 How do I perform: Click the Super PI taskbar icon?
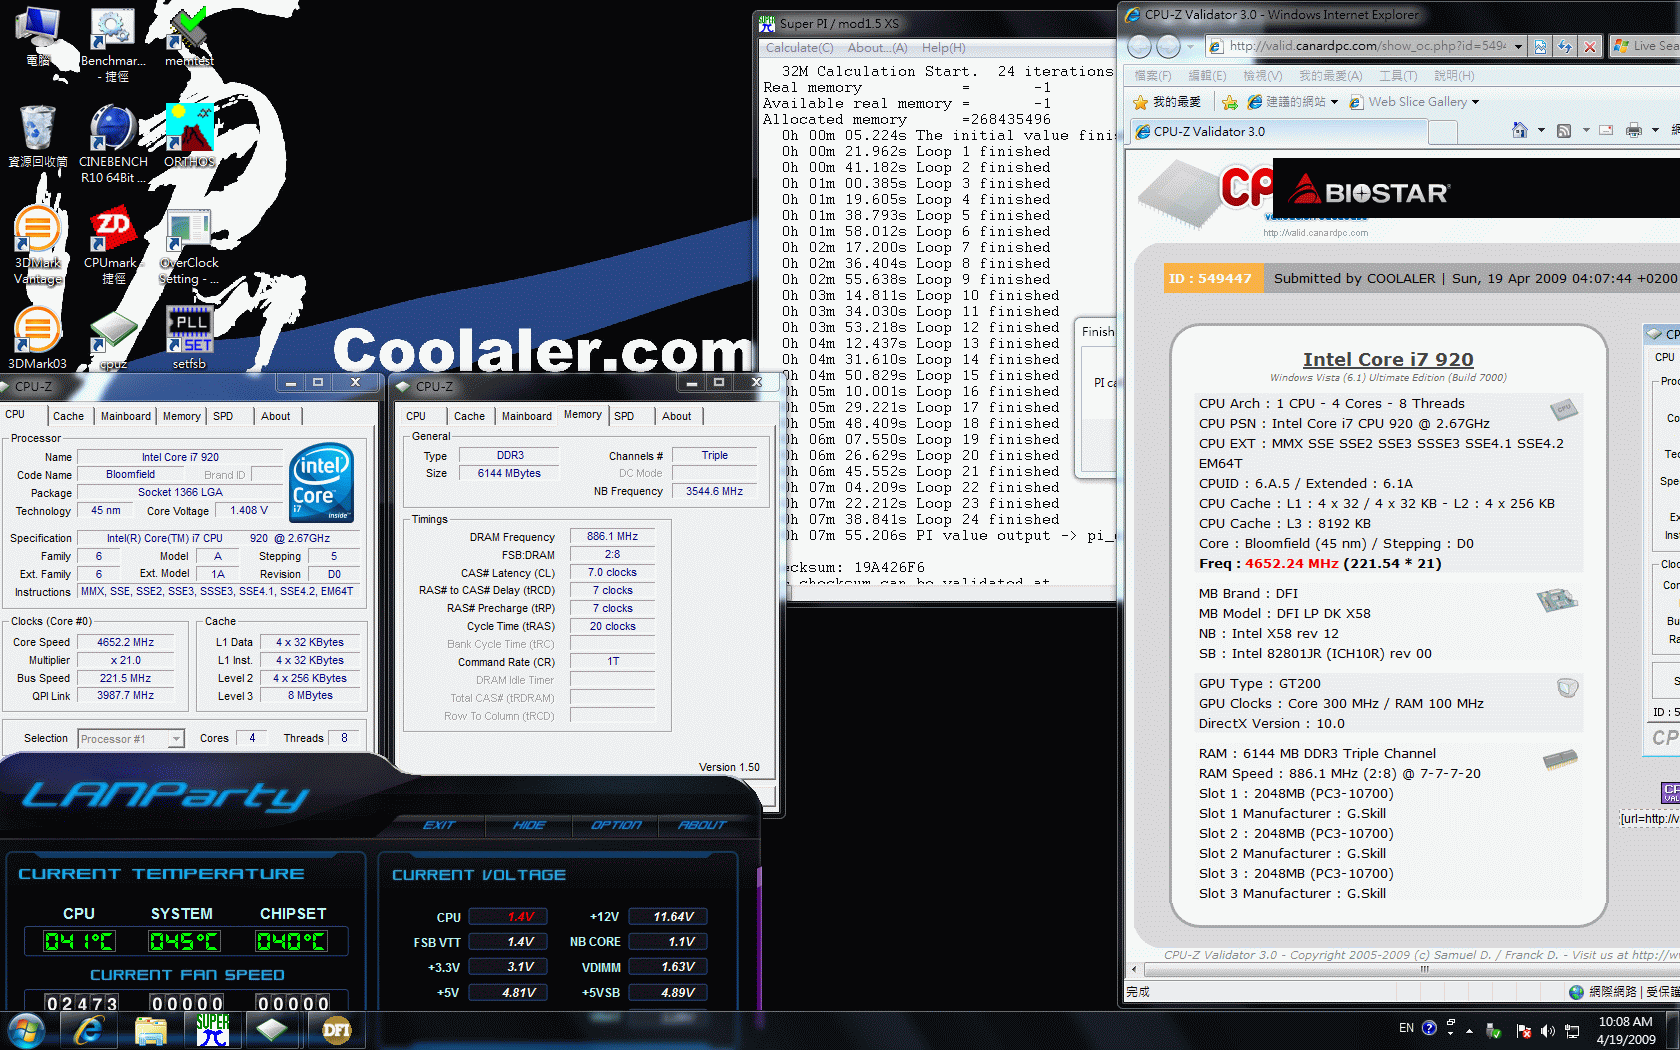(x=213, y=1030)
